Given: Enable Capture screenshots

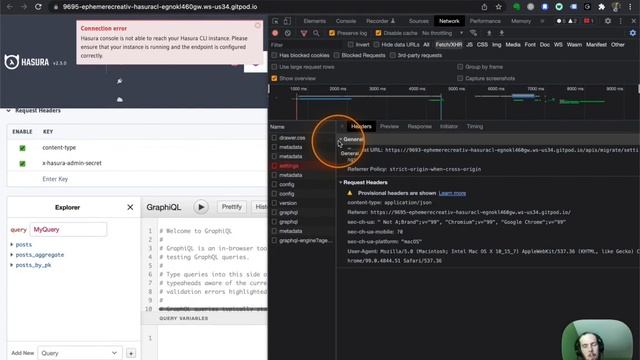Looking at the screenshot, I should point(460,78).
